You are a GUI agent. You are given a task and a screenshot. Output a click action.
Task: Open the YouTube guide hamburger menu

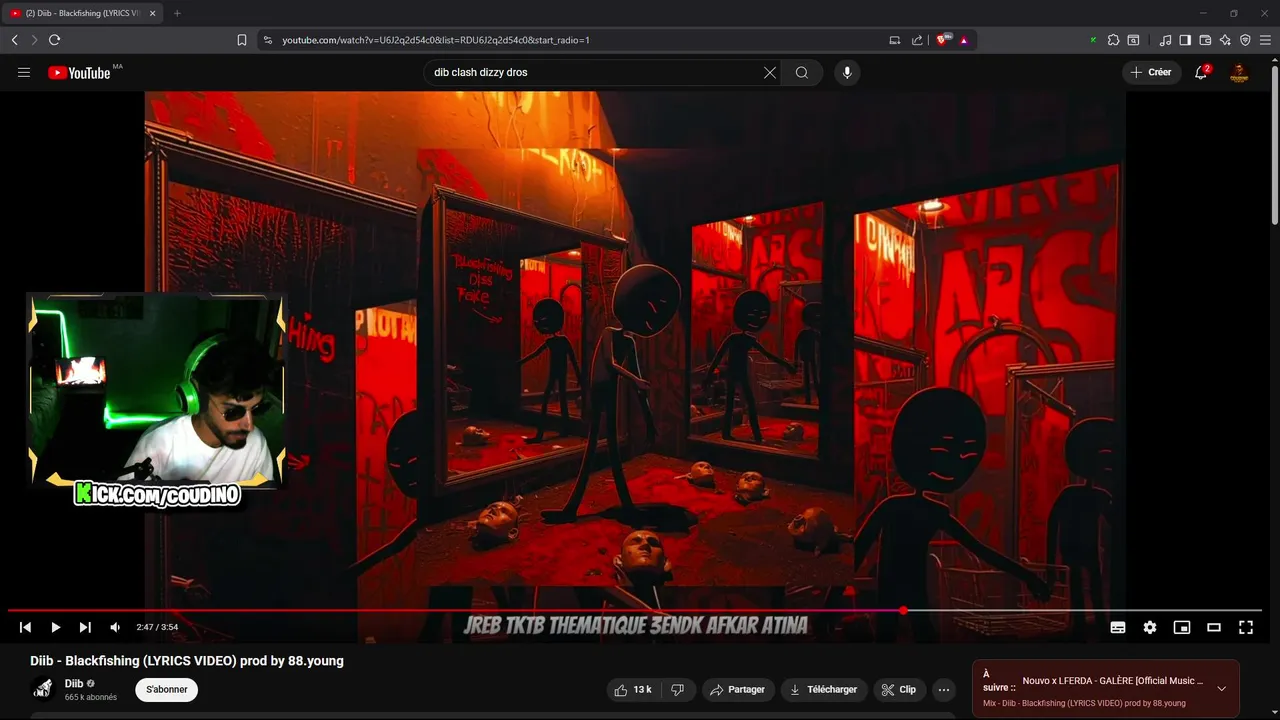[x=24, y=72]
